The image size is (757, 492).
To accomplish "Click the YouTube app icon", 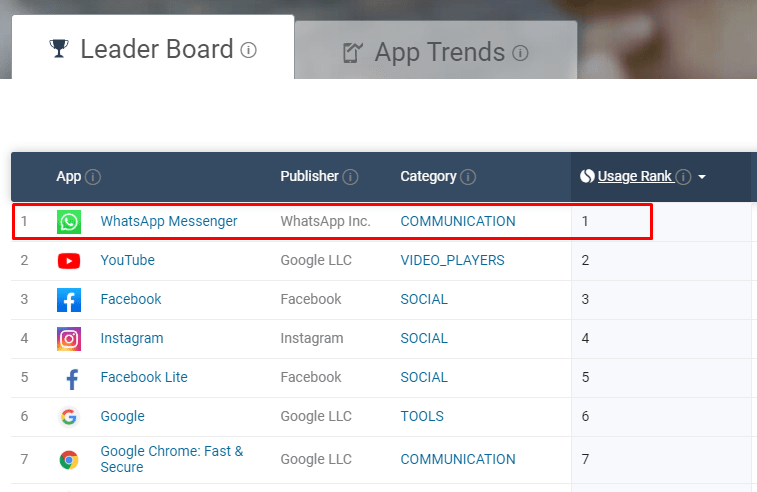I will [69, 261].
